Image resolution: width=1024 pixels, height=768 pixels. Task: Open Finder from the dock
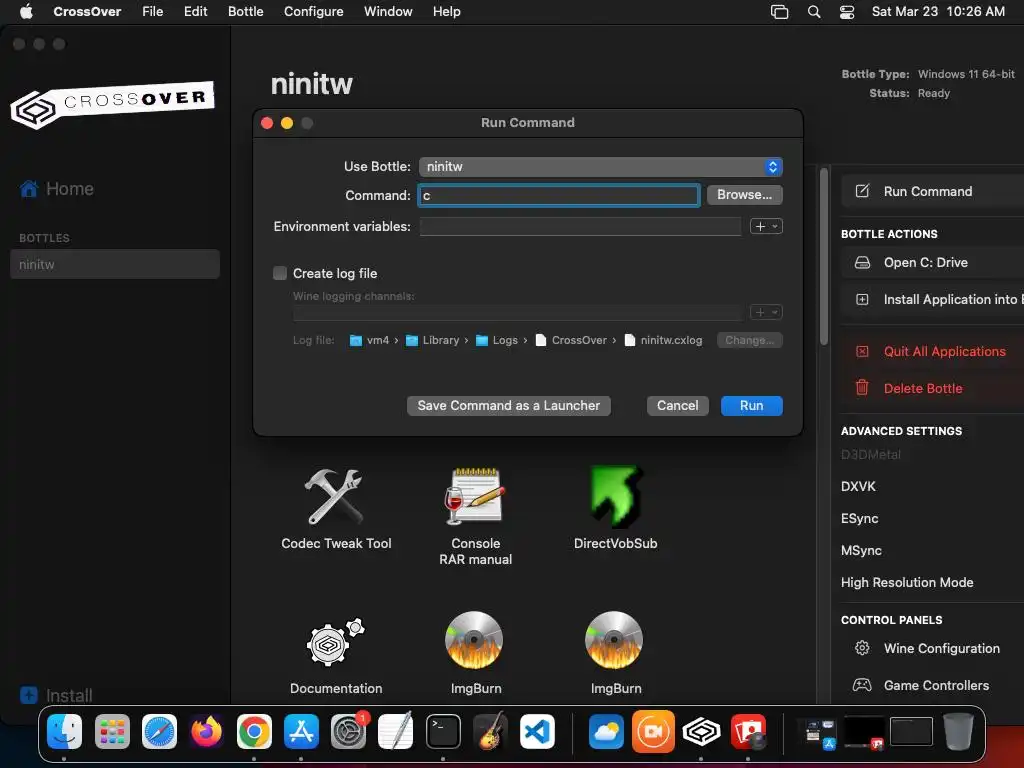coord(65,731)
